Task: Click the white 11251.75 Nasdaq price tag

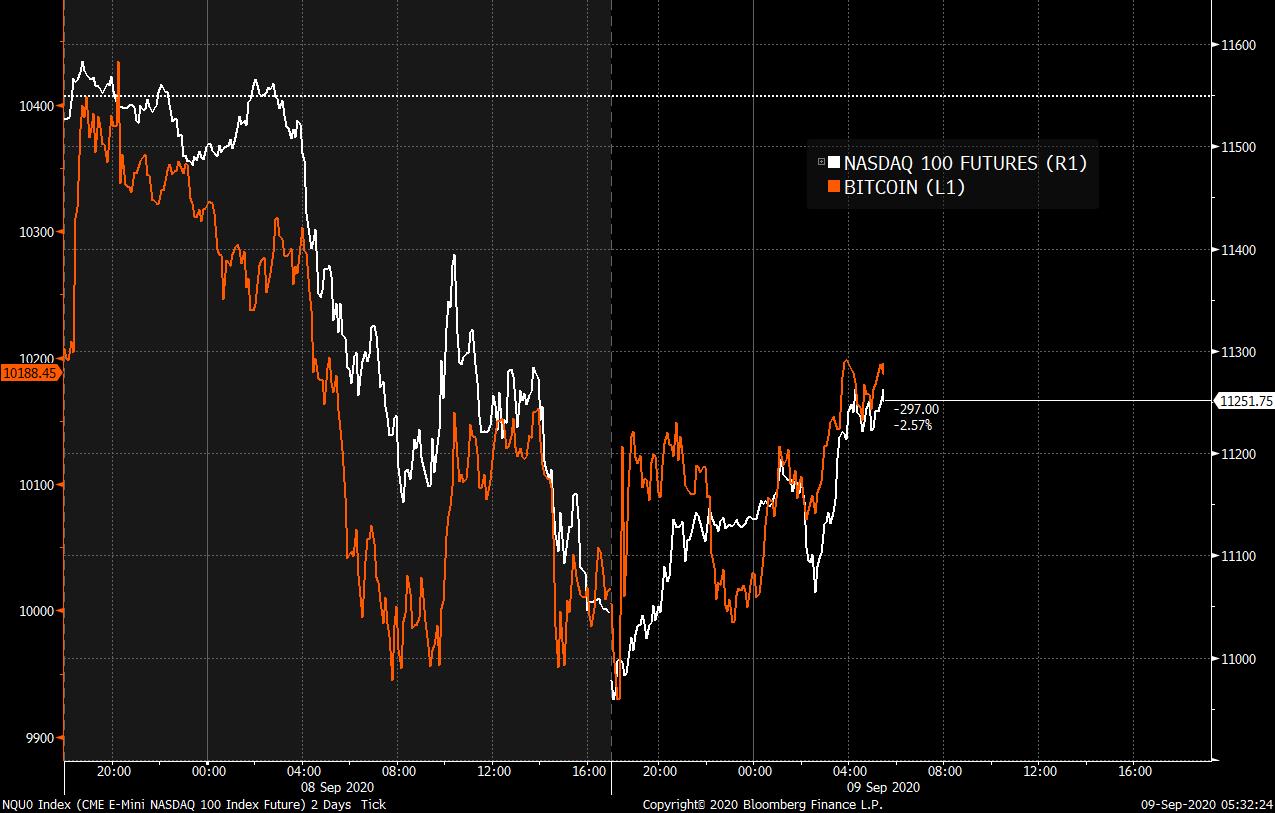Action: (1244, 401)
